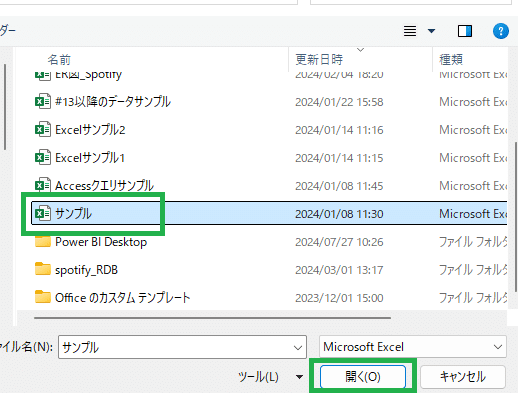The image size is (518, 393).
Task: Toggle the preview pane icon
Action: click(x=465, y=31)
